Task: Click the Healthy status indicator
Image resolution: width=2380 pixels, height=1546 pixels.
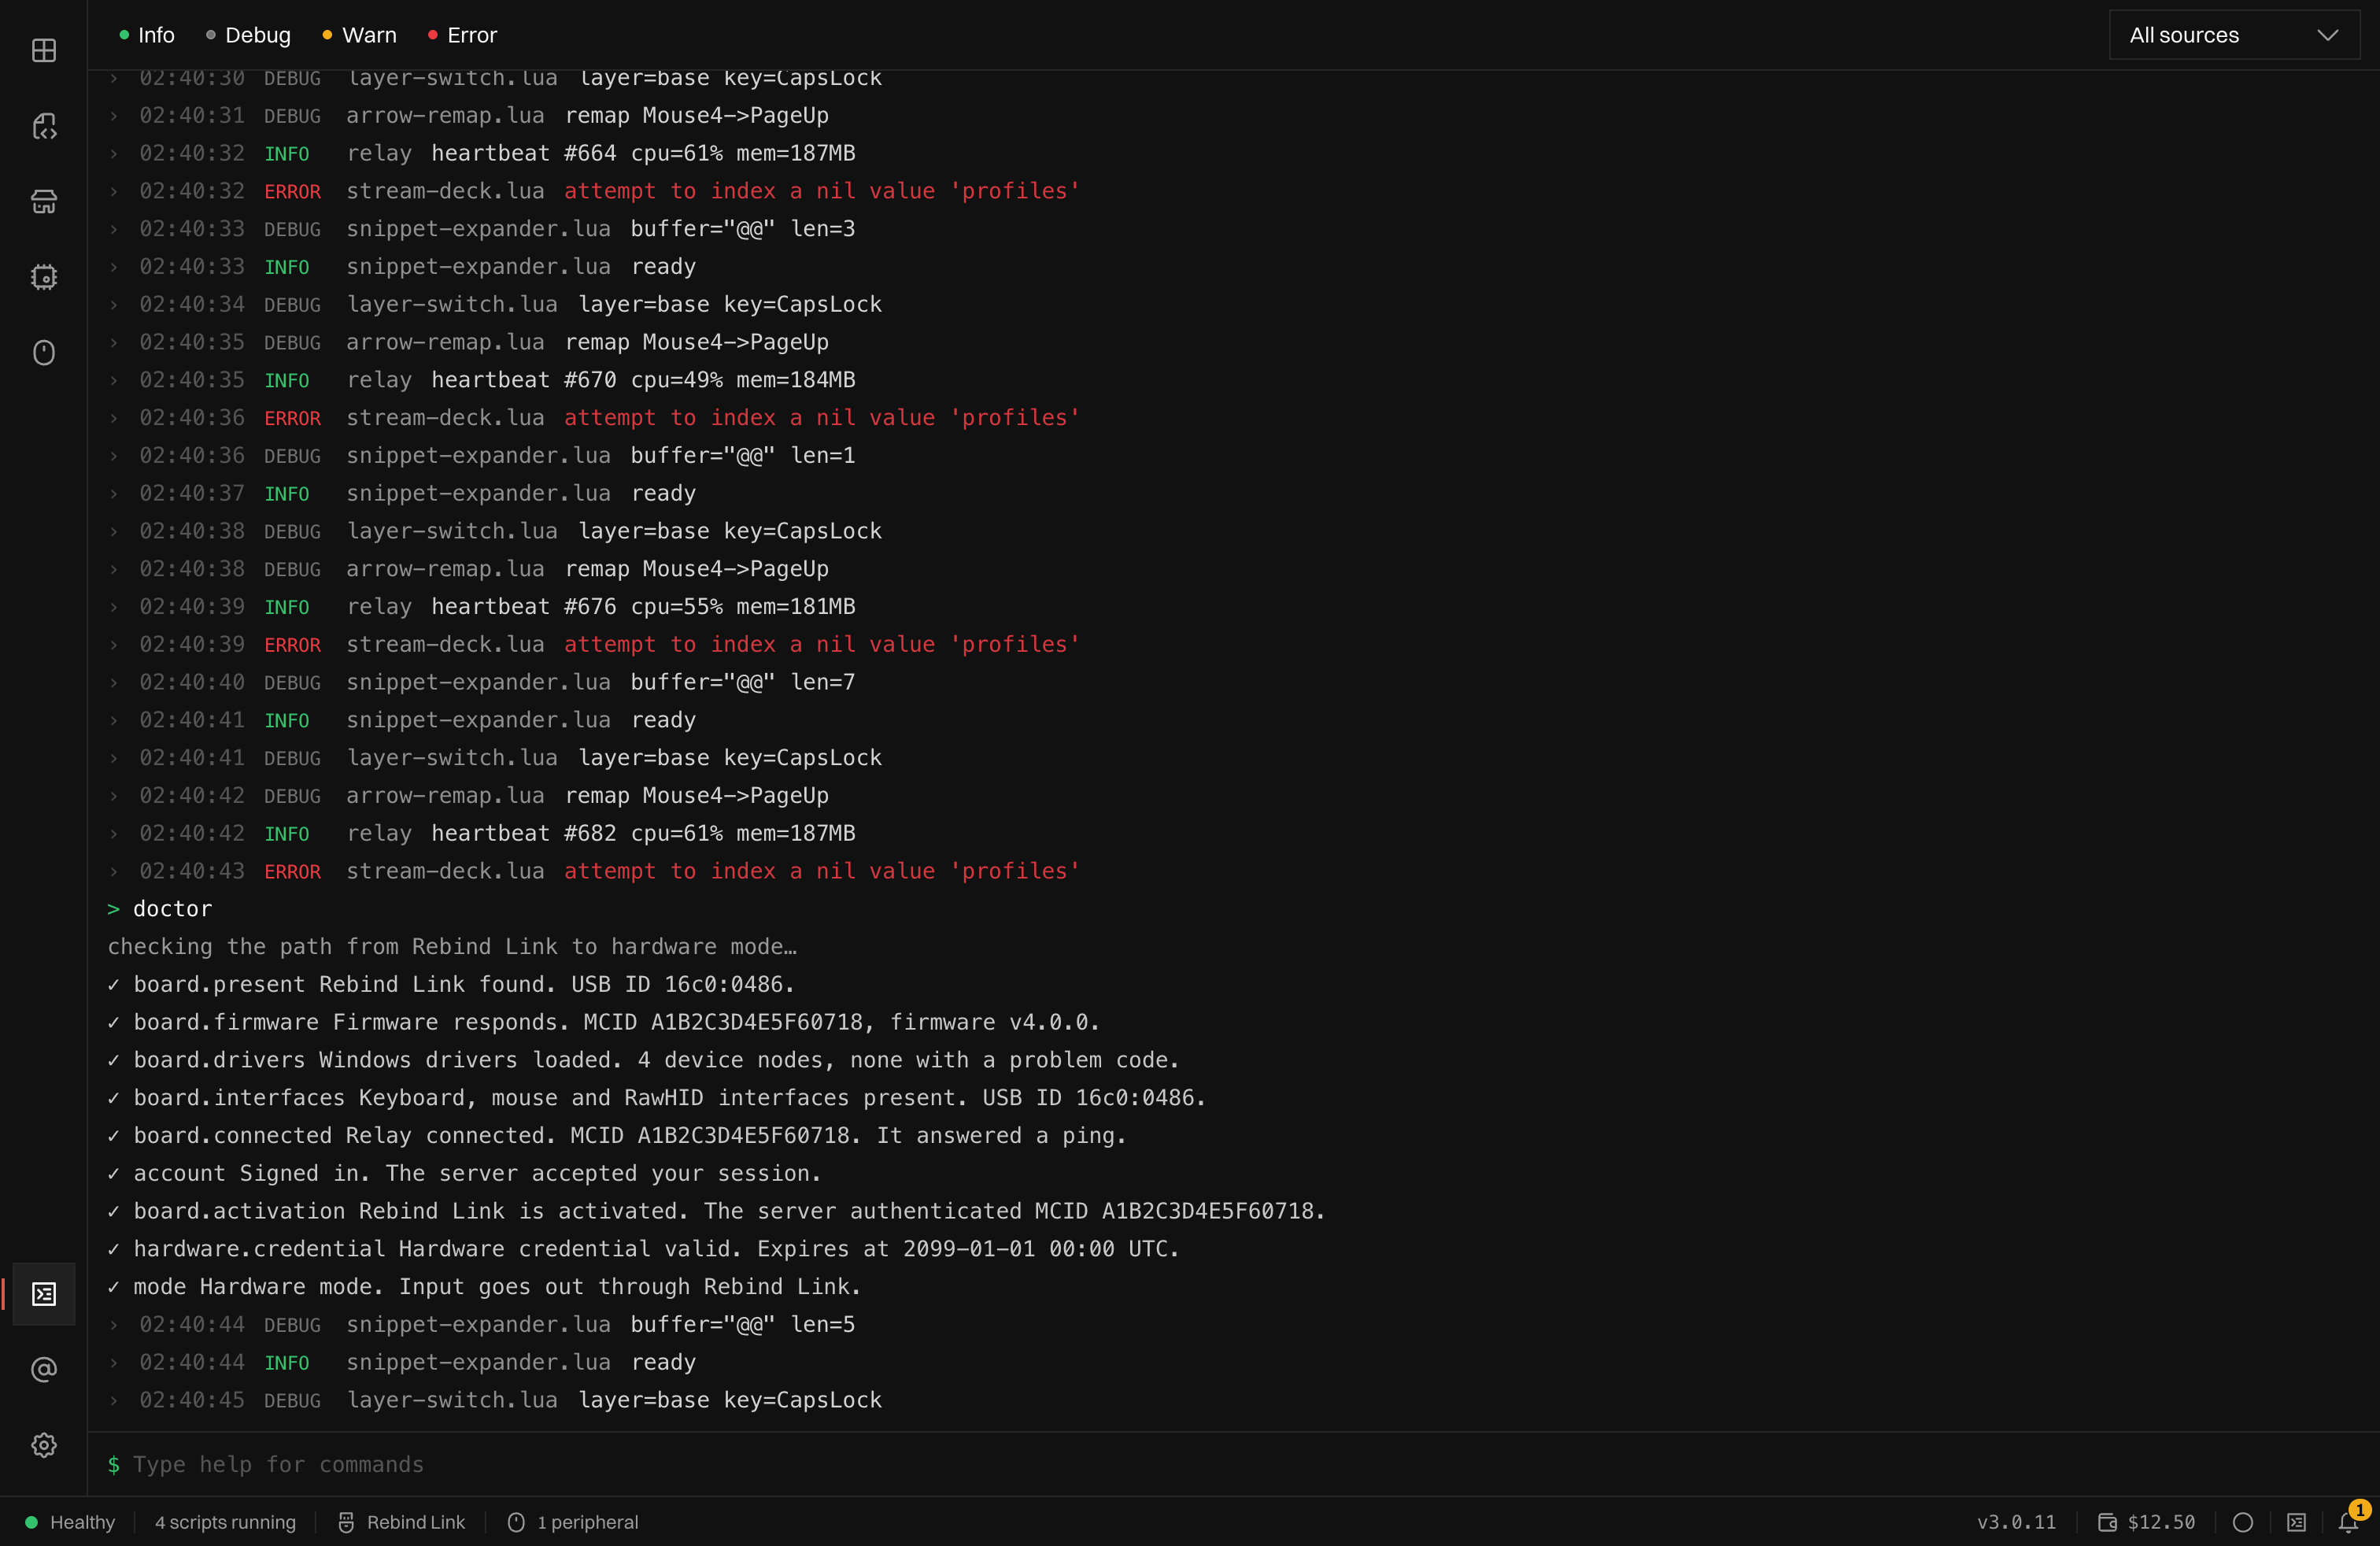Action: (x=70, y=1522)
